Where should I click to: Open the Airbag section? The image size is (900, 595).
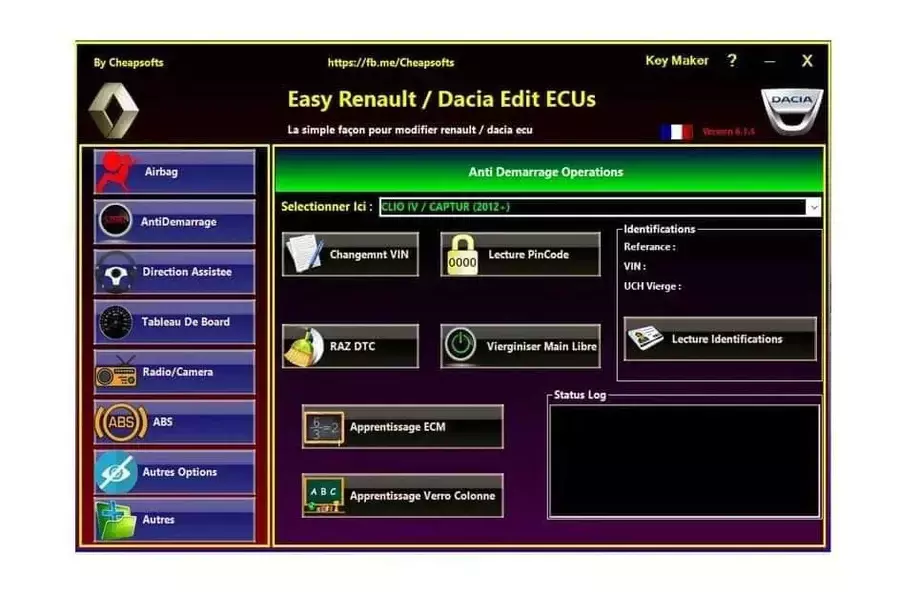coord(174,172)
